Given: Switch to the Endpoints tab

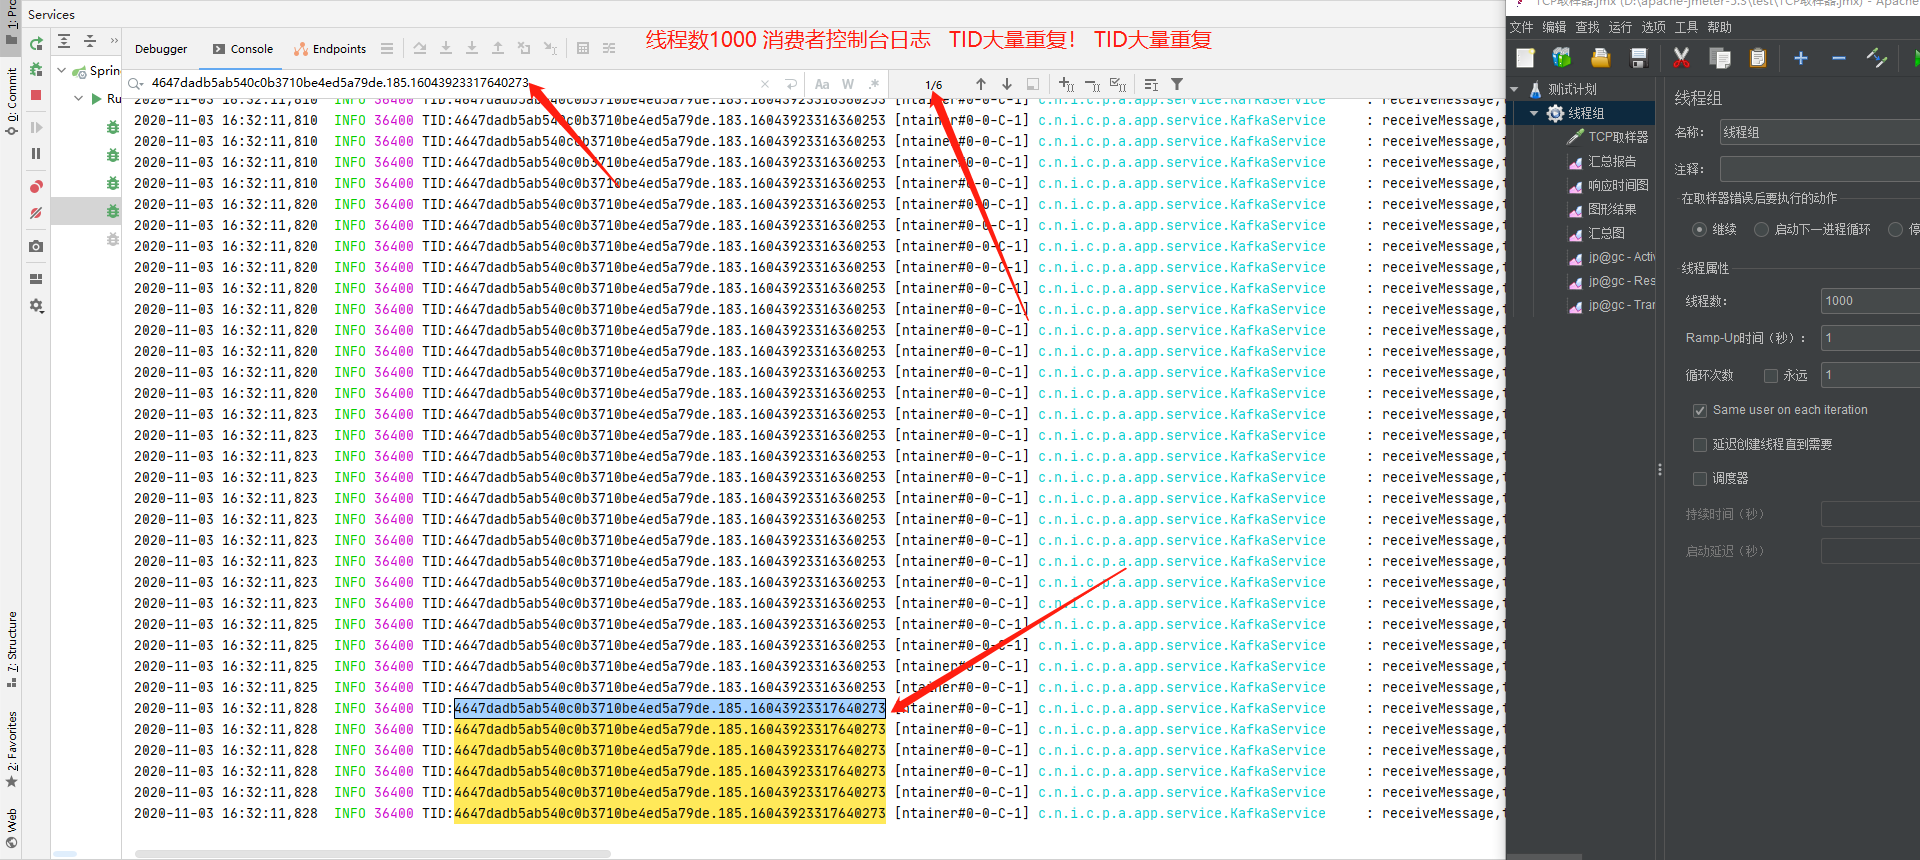Looking at the screenshot, I should click(330, 48).
